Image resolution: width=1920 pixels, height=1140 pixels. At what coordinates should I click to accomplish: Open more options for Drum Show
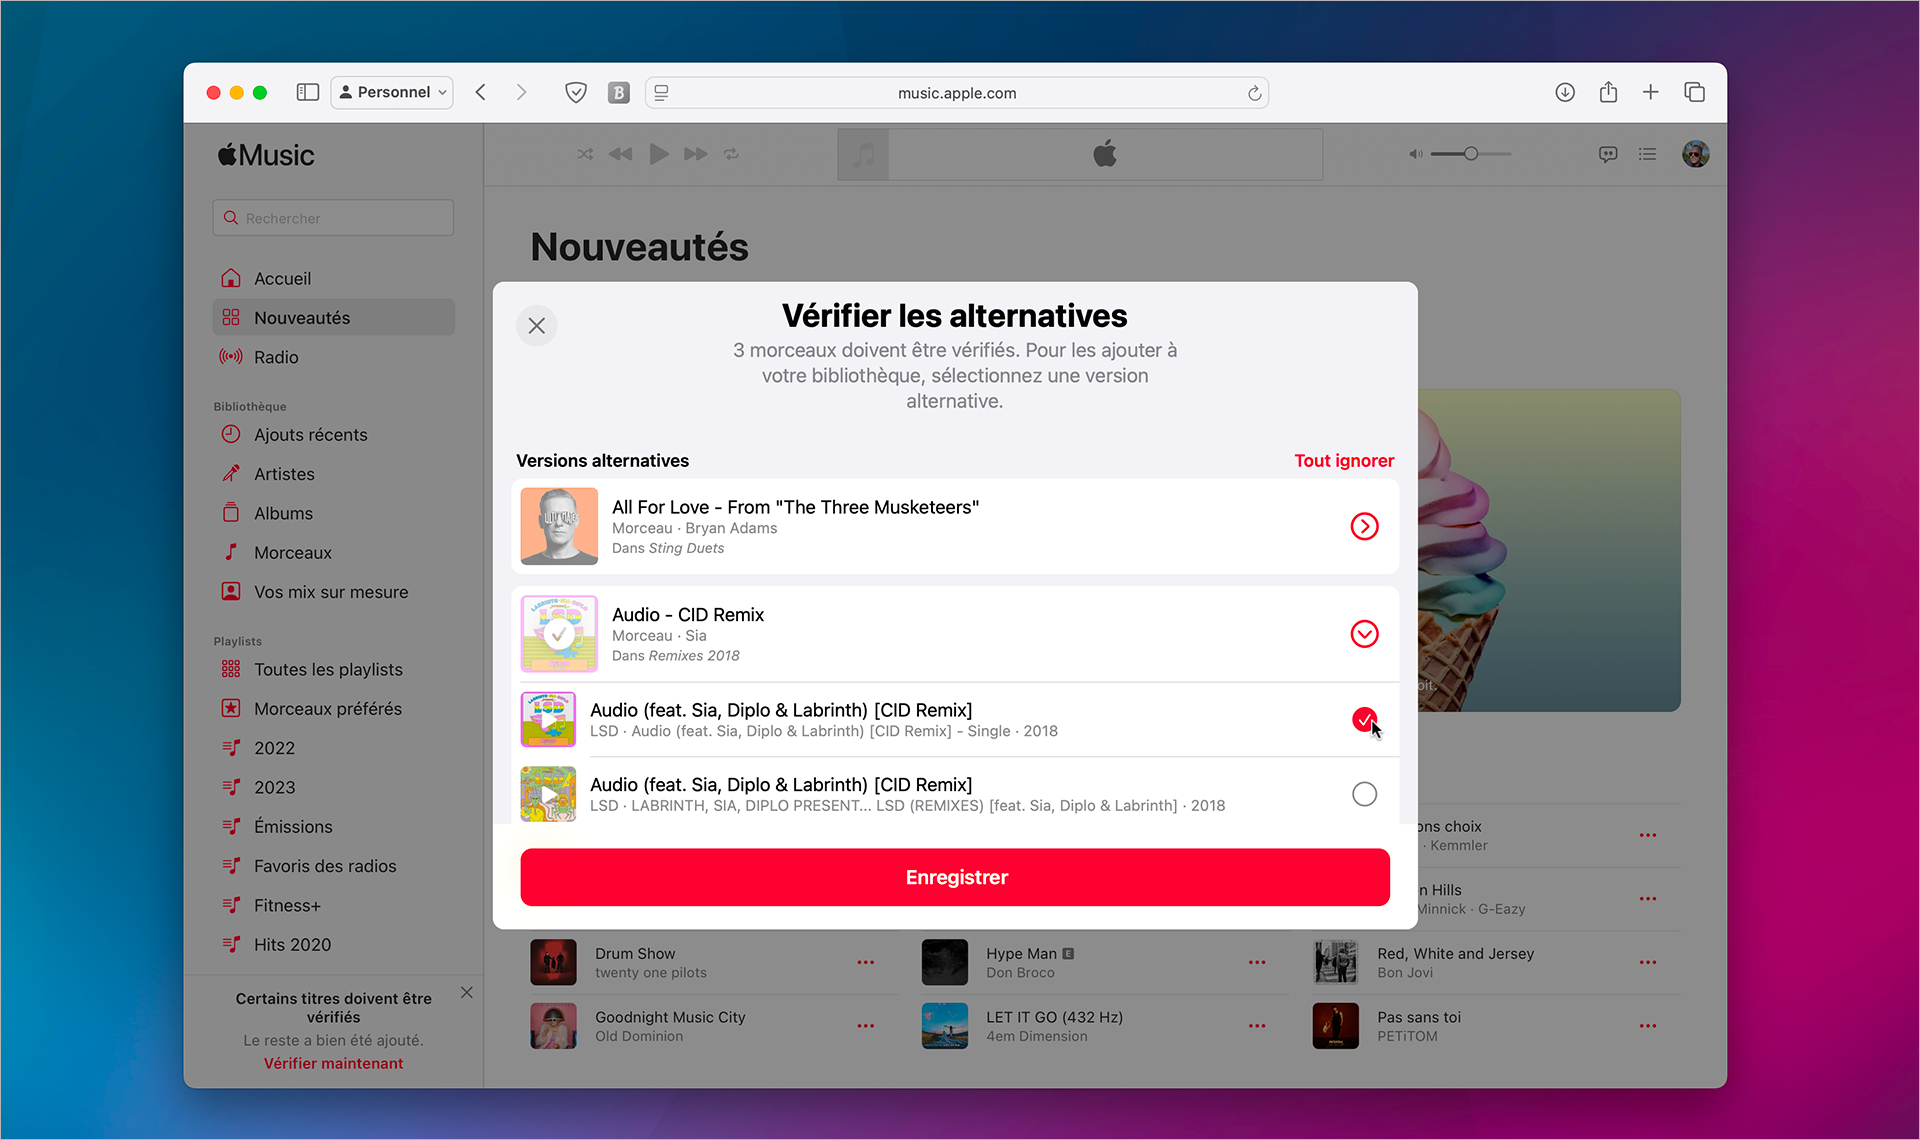[866, 963]
